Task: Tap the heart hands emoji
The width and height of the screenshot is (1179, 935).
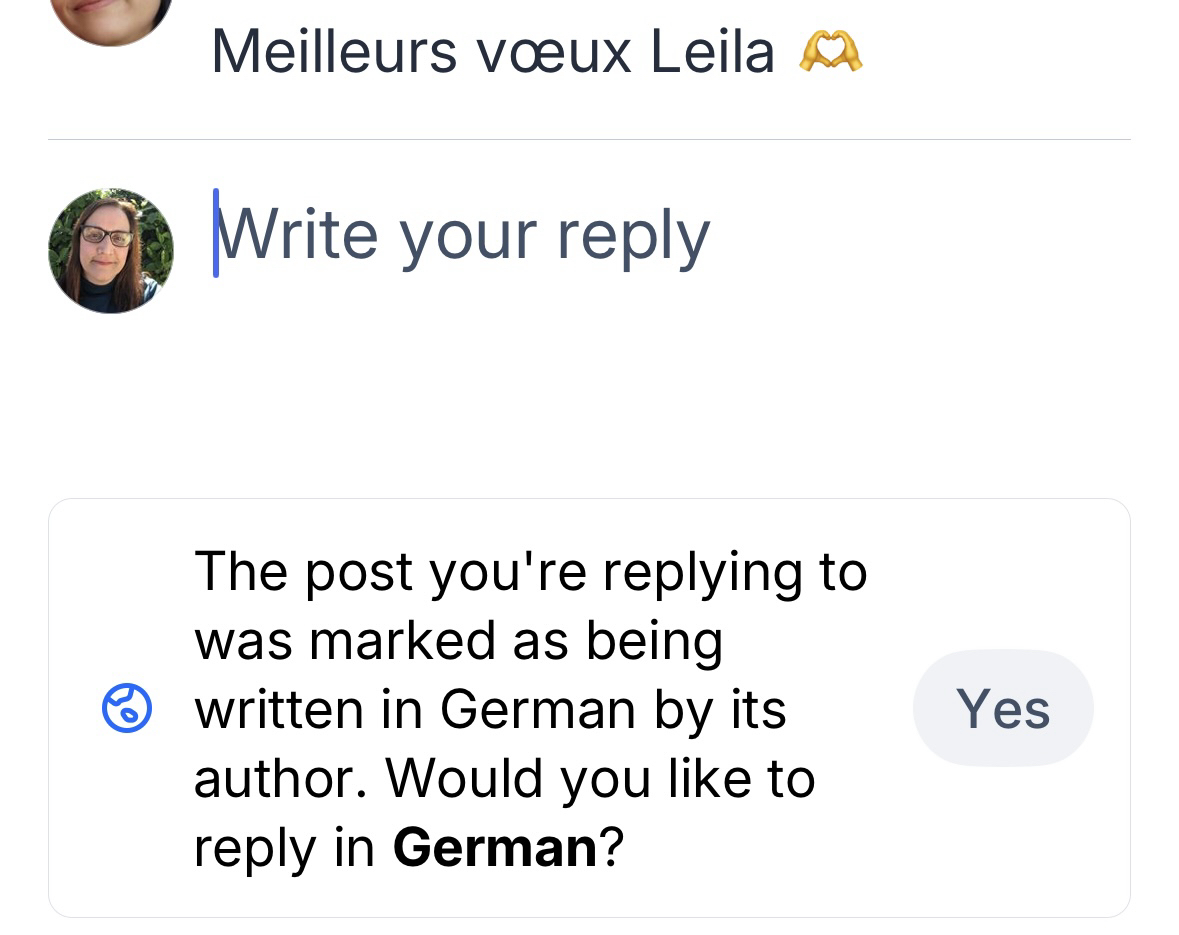Action: (830, 52)
